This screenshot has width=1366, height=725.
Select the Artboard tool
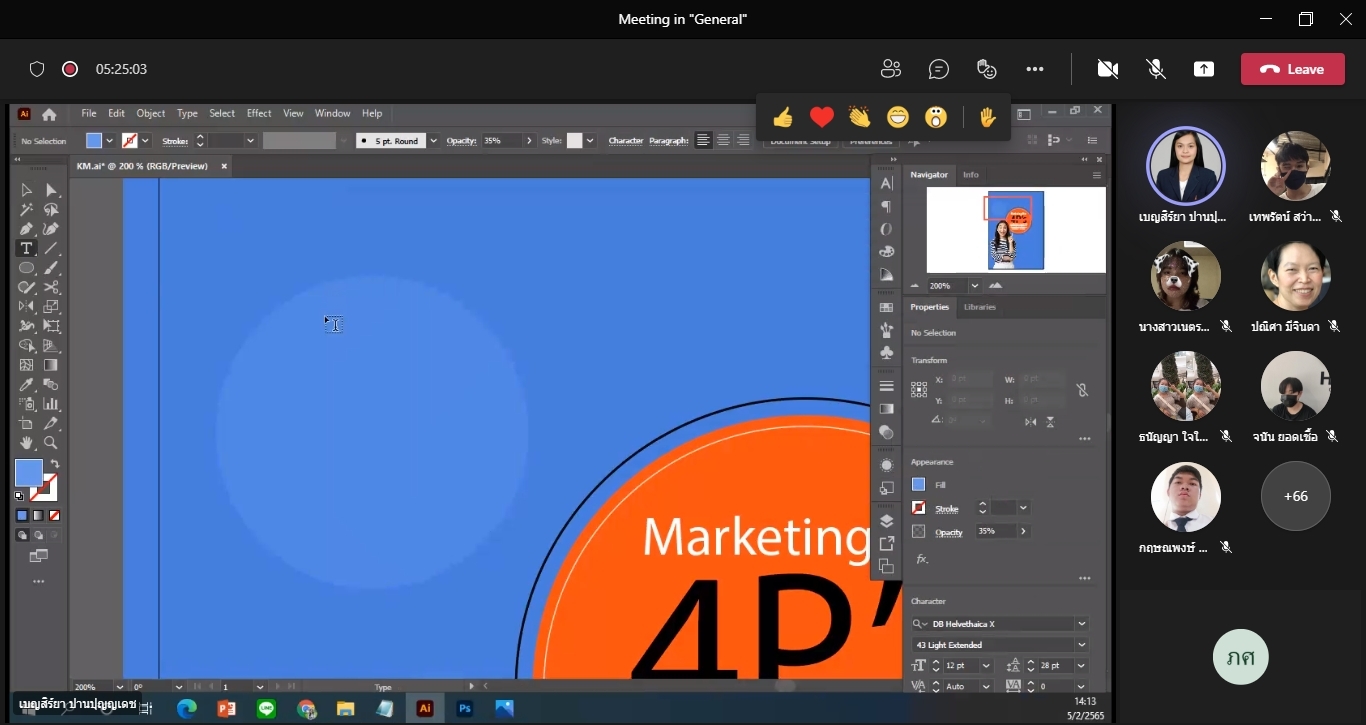pos(27,423)
